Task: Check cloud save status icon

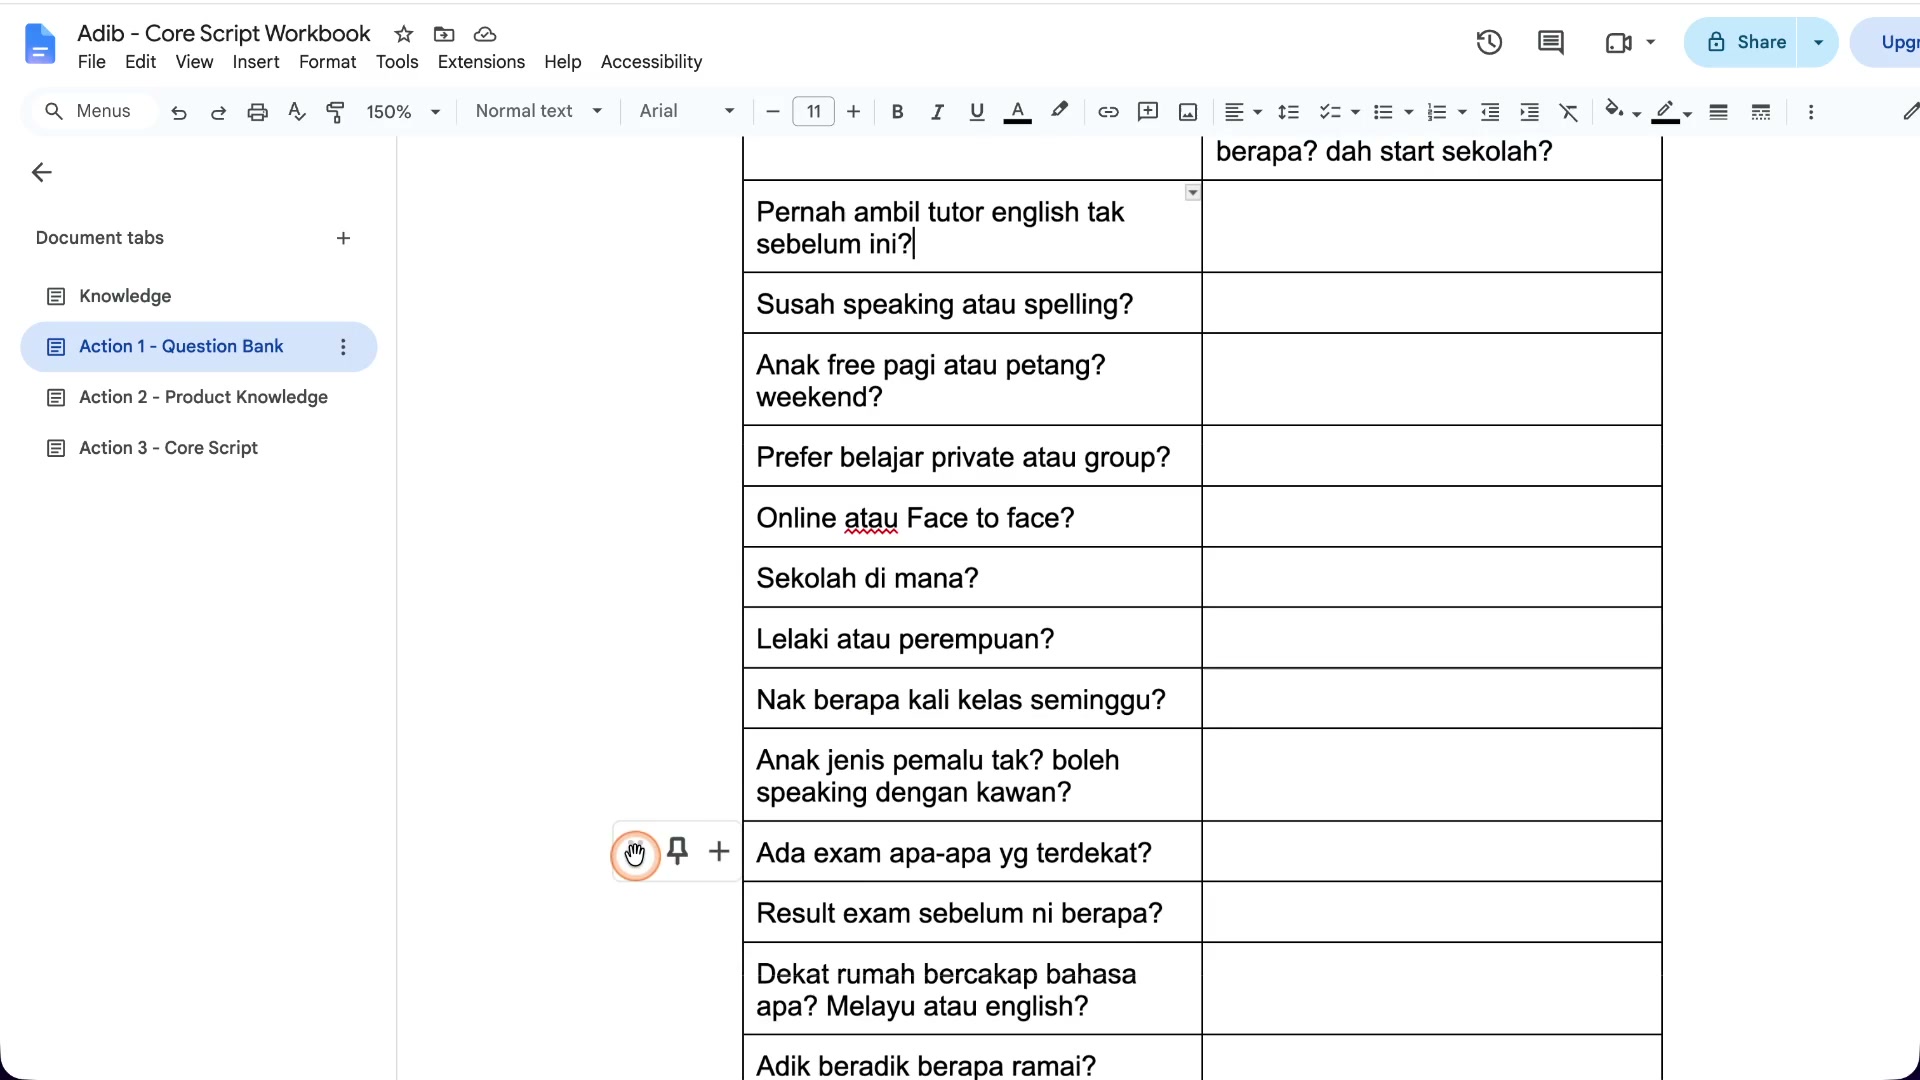Action: [x=485, y=34]
